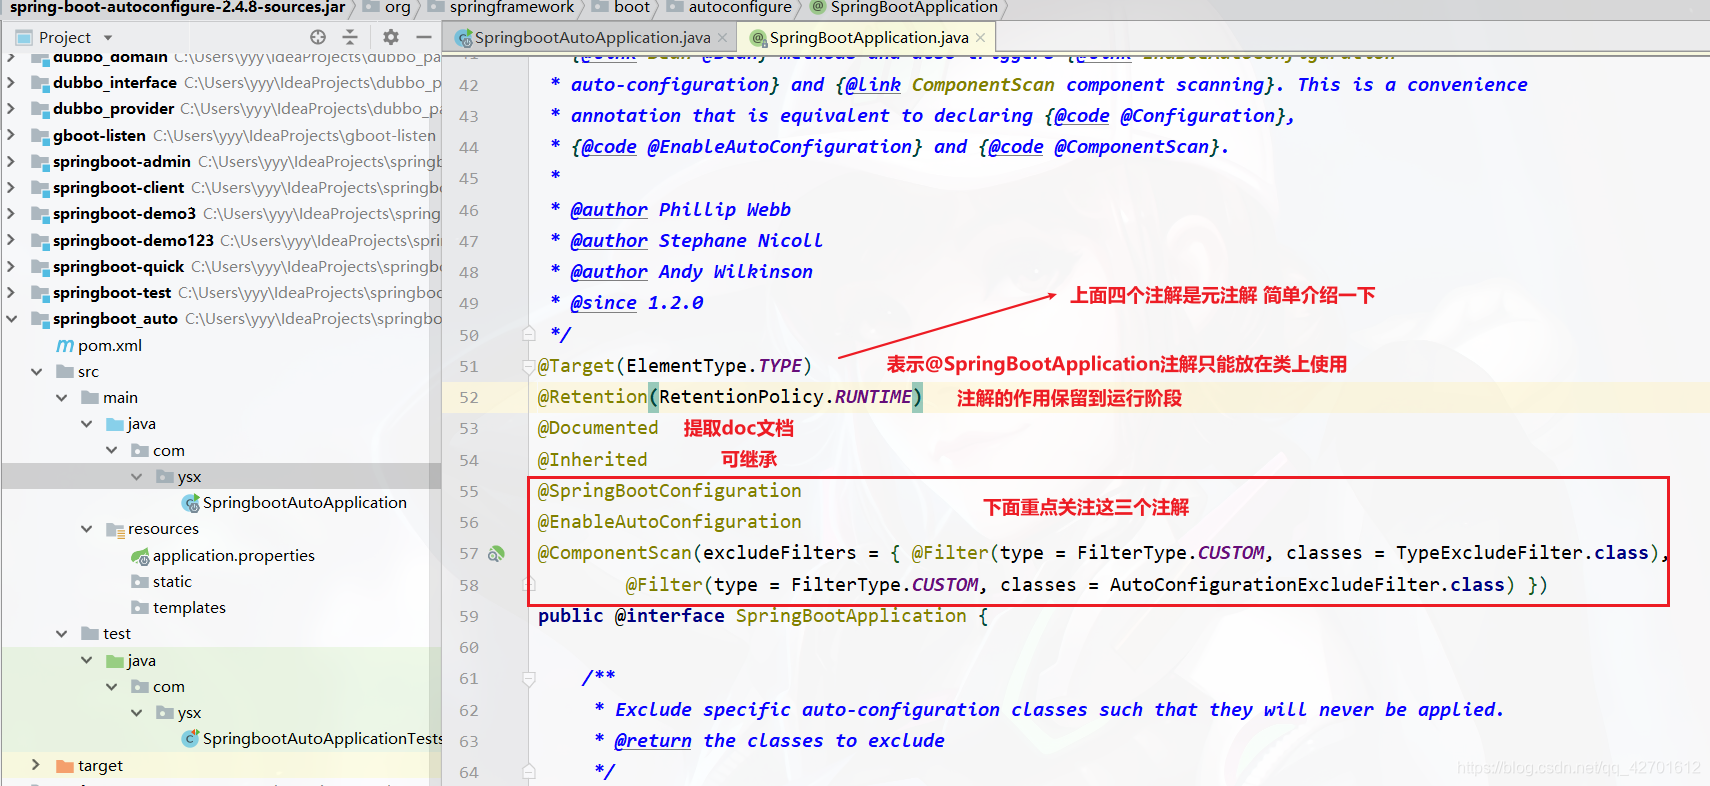Expand the springboot-quick project node
Screen dimensions: 1710x786
click(x=12, y=266)
